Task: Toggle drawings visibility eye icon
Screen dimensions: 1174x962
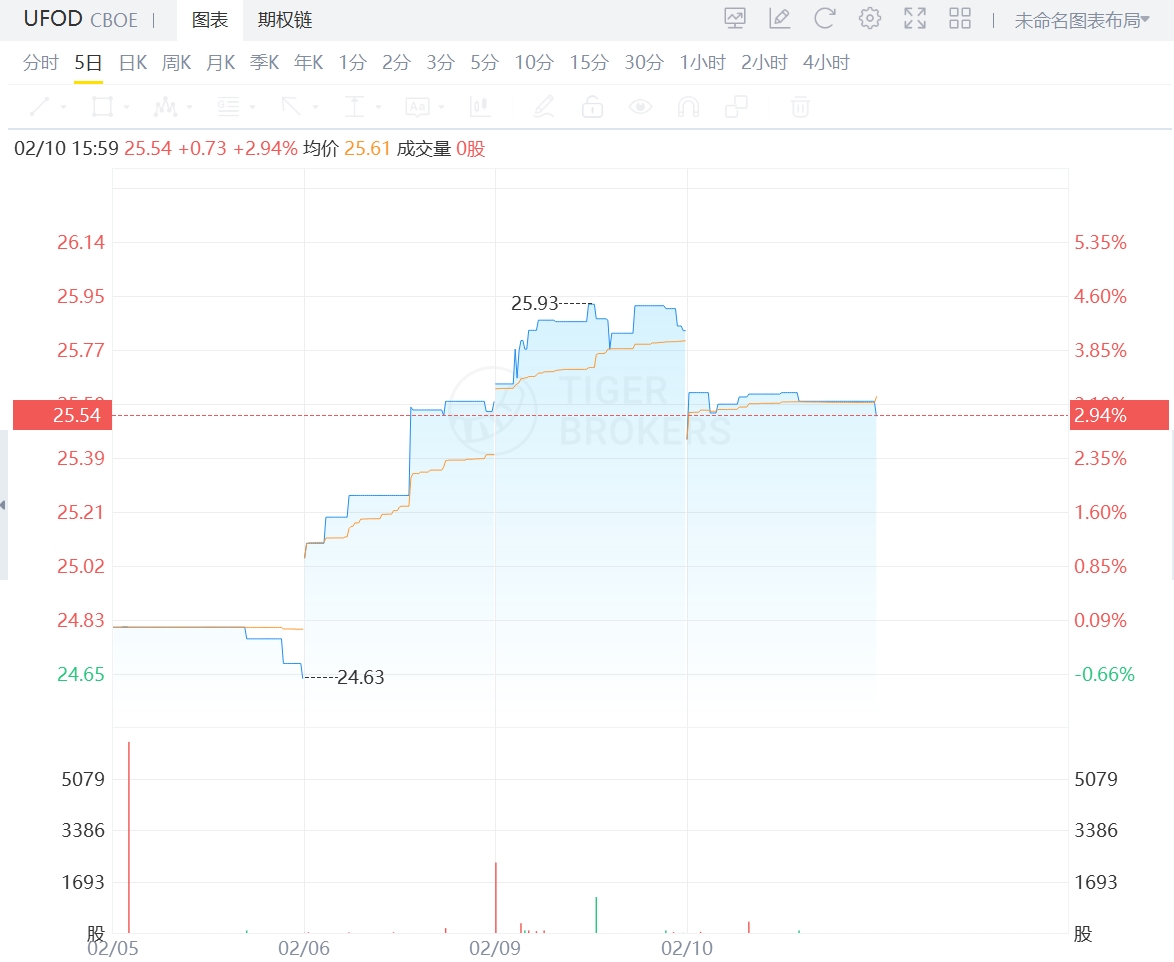Action: pyautogui.click(x=640, y=107)
